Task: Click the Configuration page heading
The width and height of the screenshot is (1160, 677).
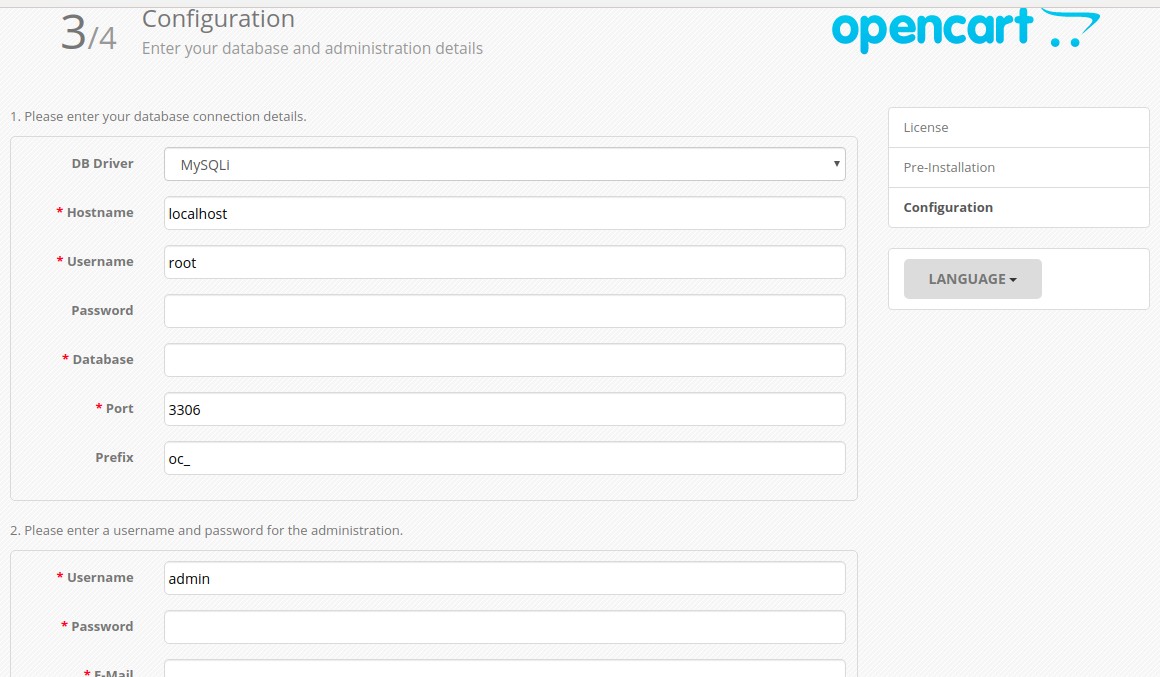Action: point(218,18)
